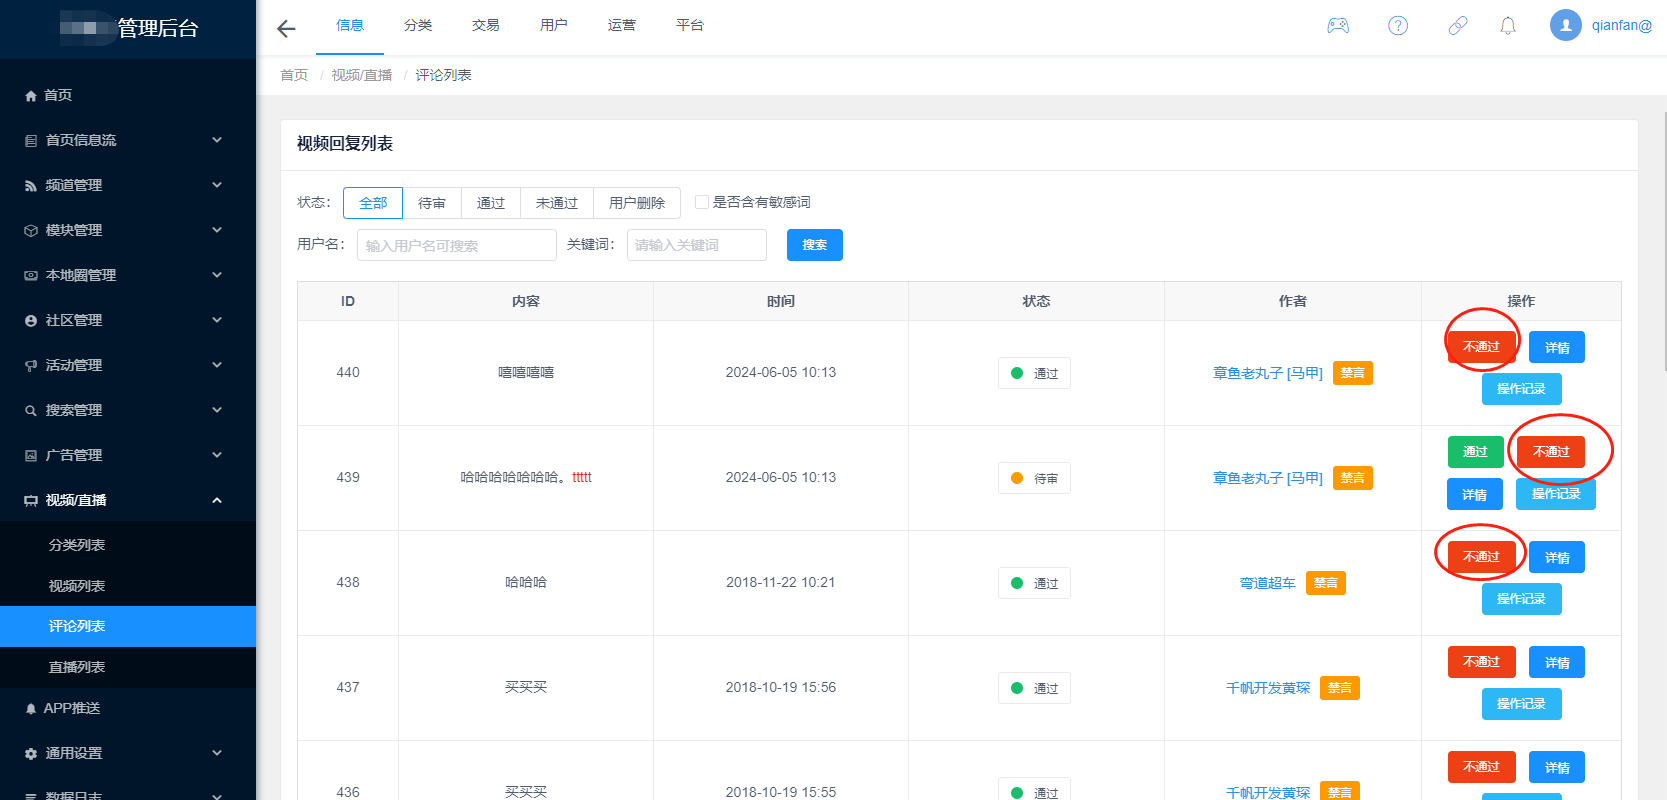Click the home icon beside 首页 in sidebar
The height and width of the screenshot is (800, 1667).
tap(31, 95)
